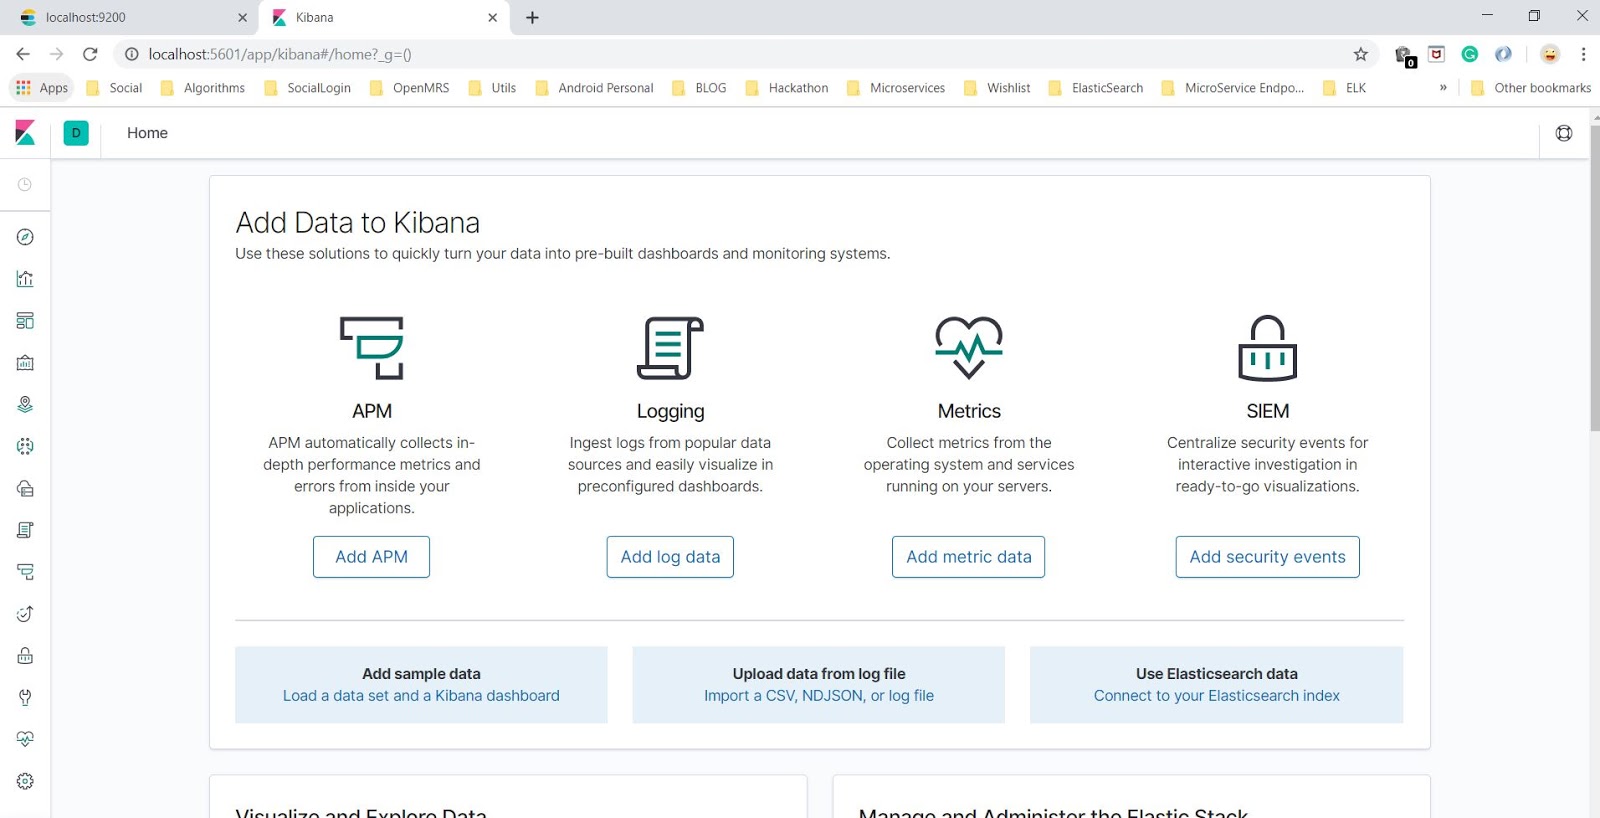Open the ELK bookmarks folder
This screenshot has height=818, width=1600.
[x=1344, y=88]
